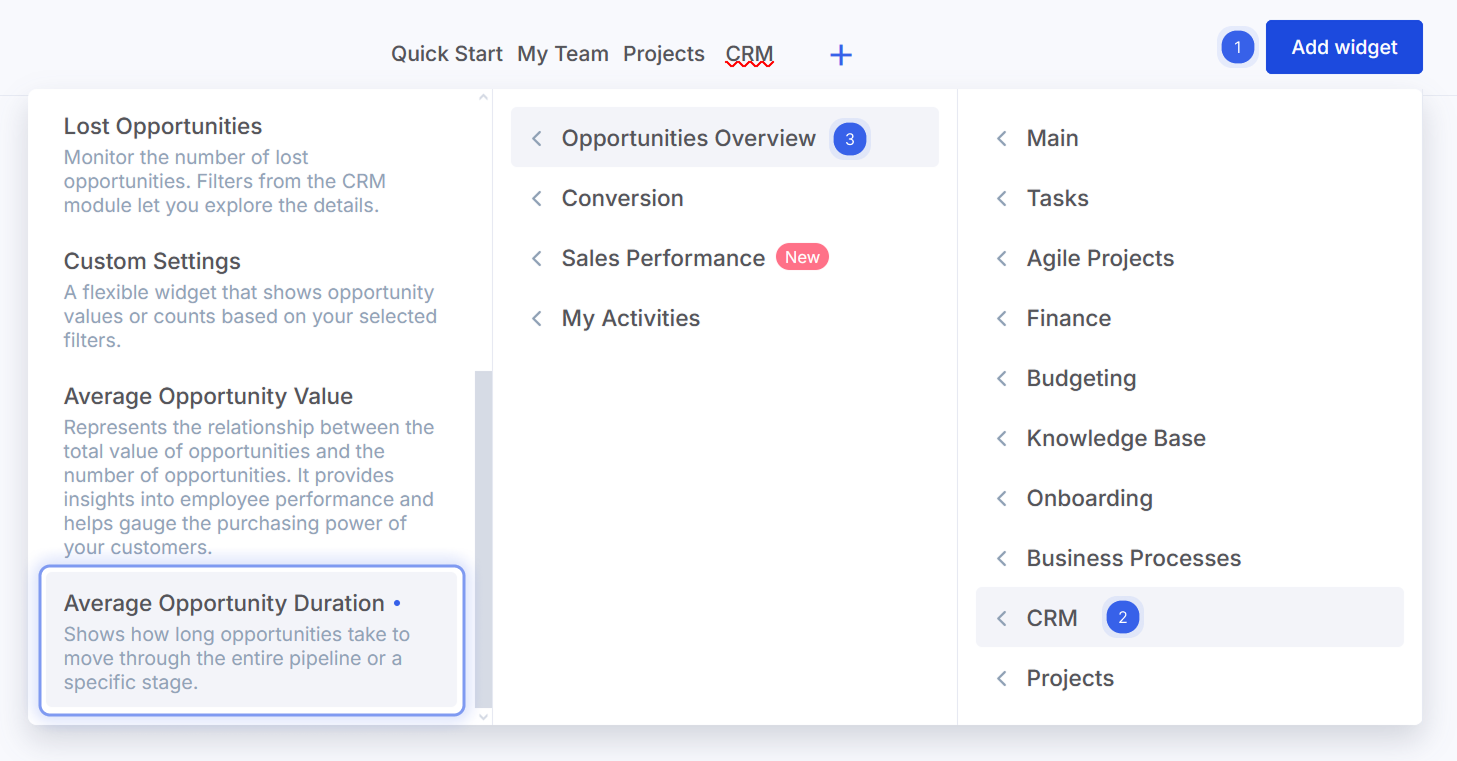Switch to the My Team tab
The height and width of the screenshot is (761, 1457).
pyautogui.click(x=563, y=54)
